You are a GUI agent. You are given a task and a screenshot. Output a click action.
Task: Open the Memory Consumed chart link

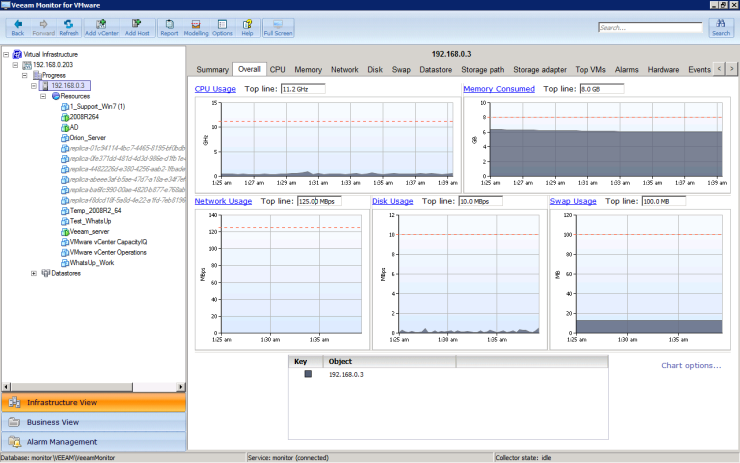(499, 89)
